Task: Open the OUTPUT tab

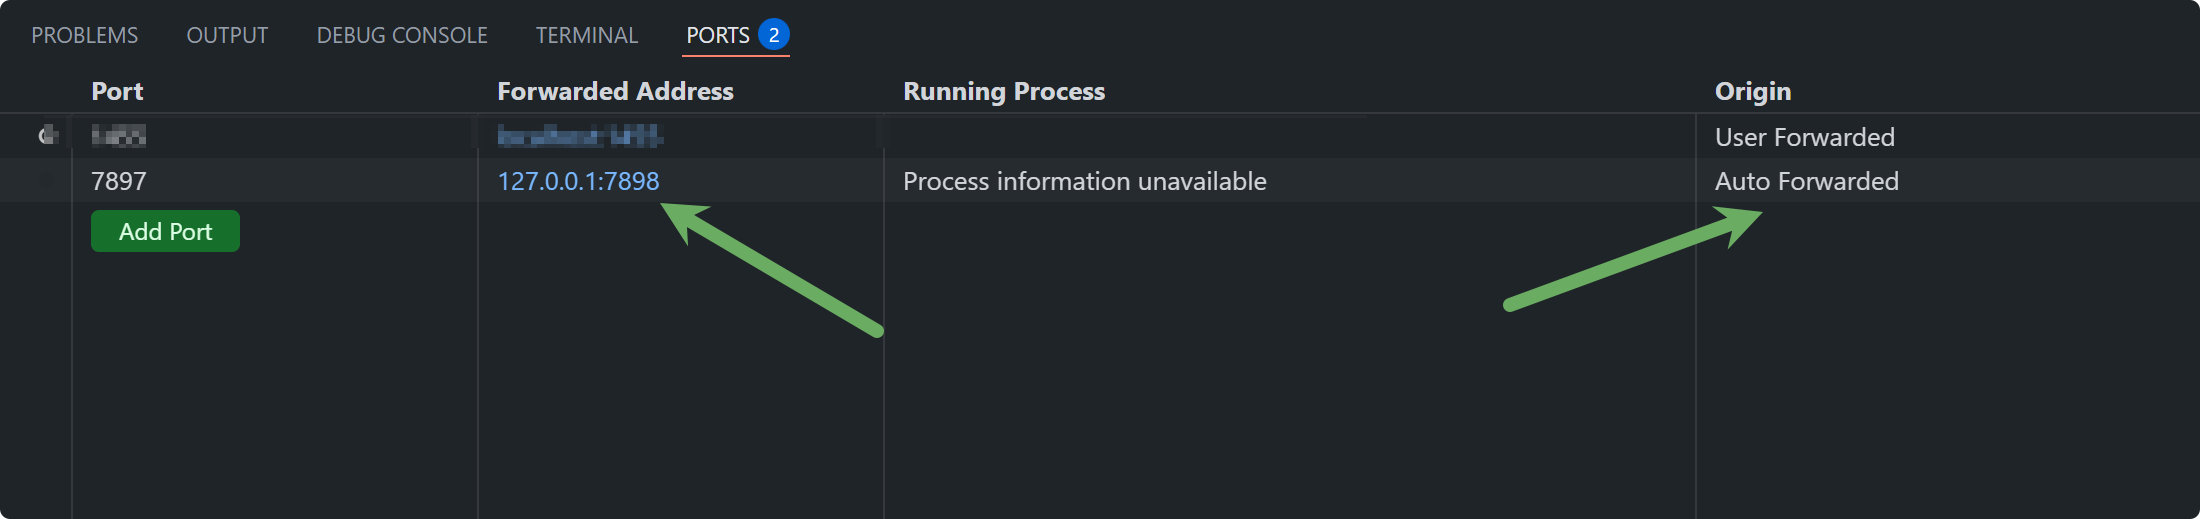Action: tap(227, 35)
